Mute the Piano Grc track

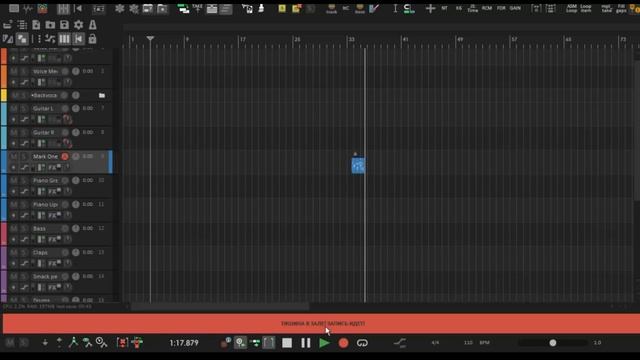(14, 180)
